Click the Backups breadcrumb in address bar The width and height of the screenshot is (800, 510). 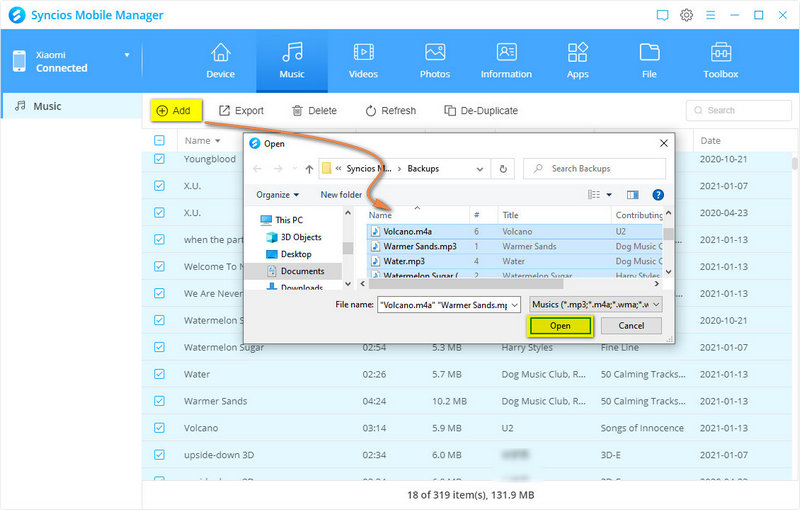pyautogui.click(x=423, y=169)
